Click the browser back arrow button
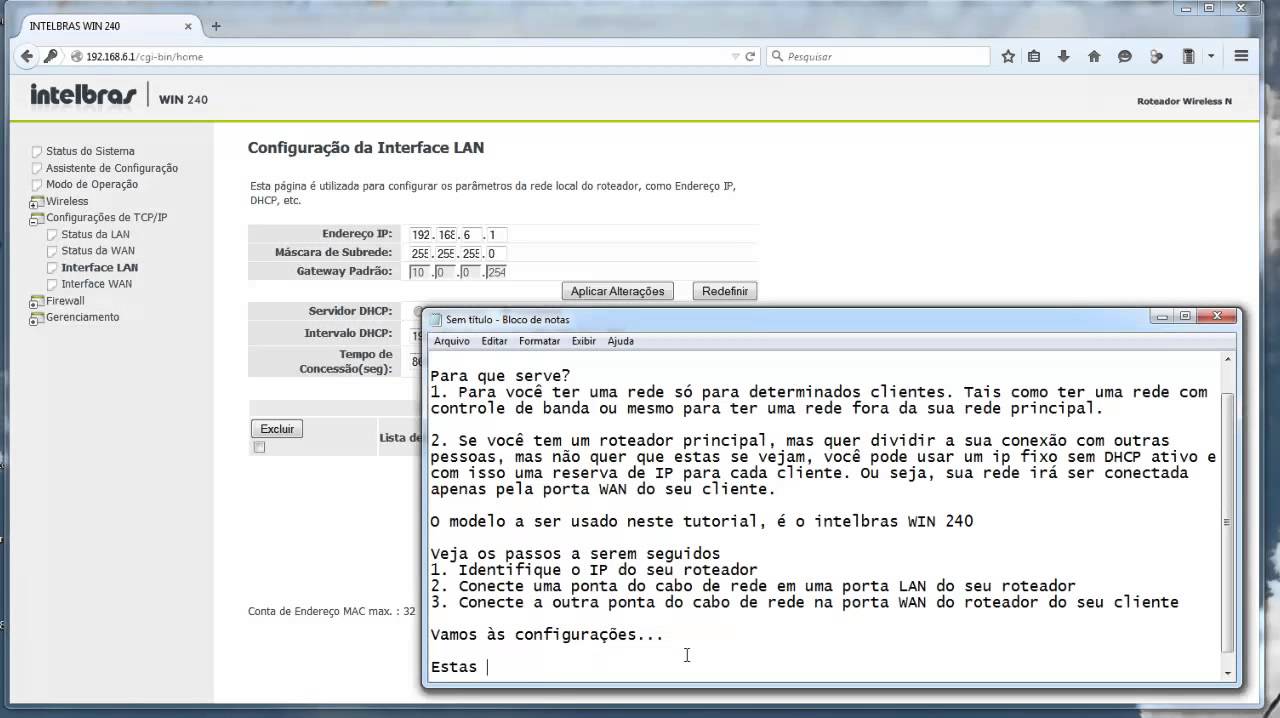Viewport: 1280px width, 718px height. pyautogui.click(x=27, y=56)
